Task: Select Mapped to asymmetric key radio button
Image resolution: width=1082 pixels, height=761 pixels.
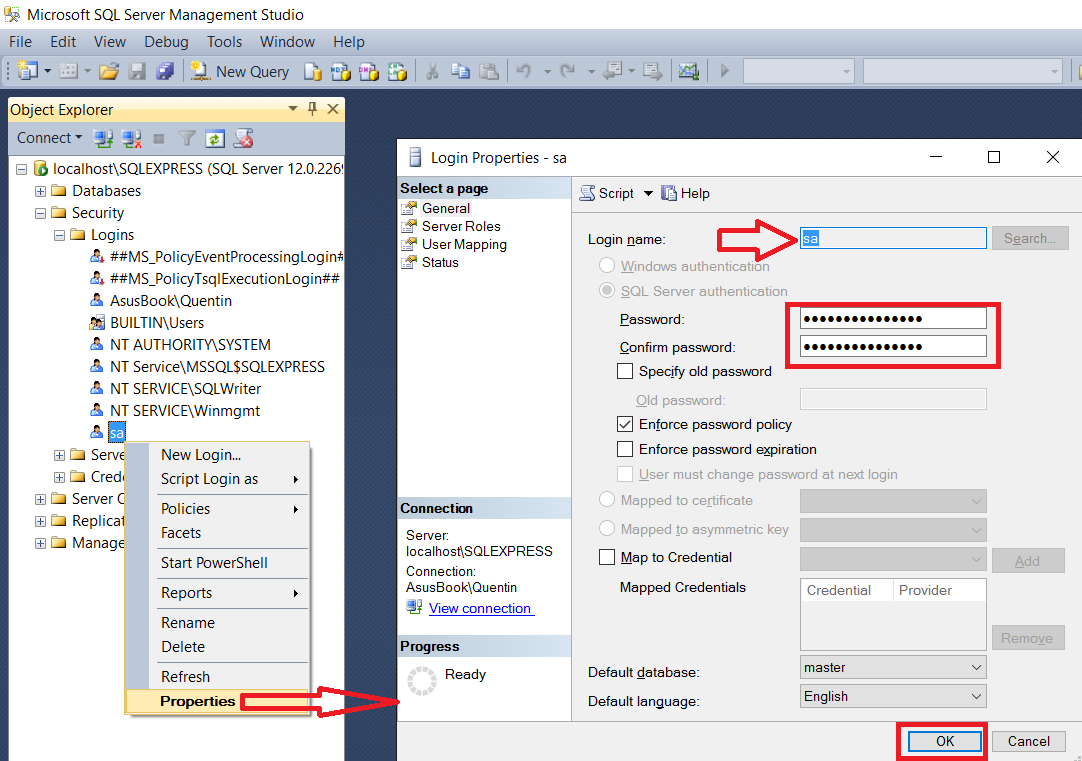Action: pyautogui.click(x=607, y=528)
